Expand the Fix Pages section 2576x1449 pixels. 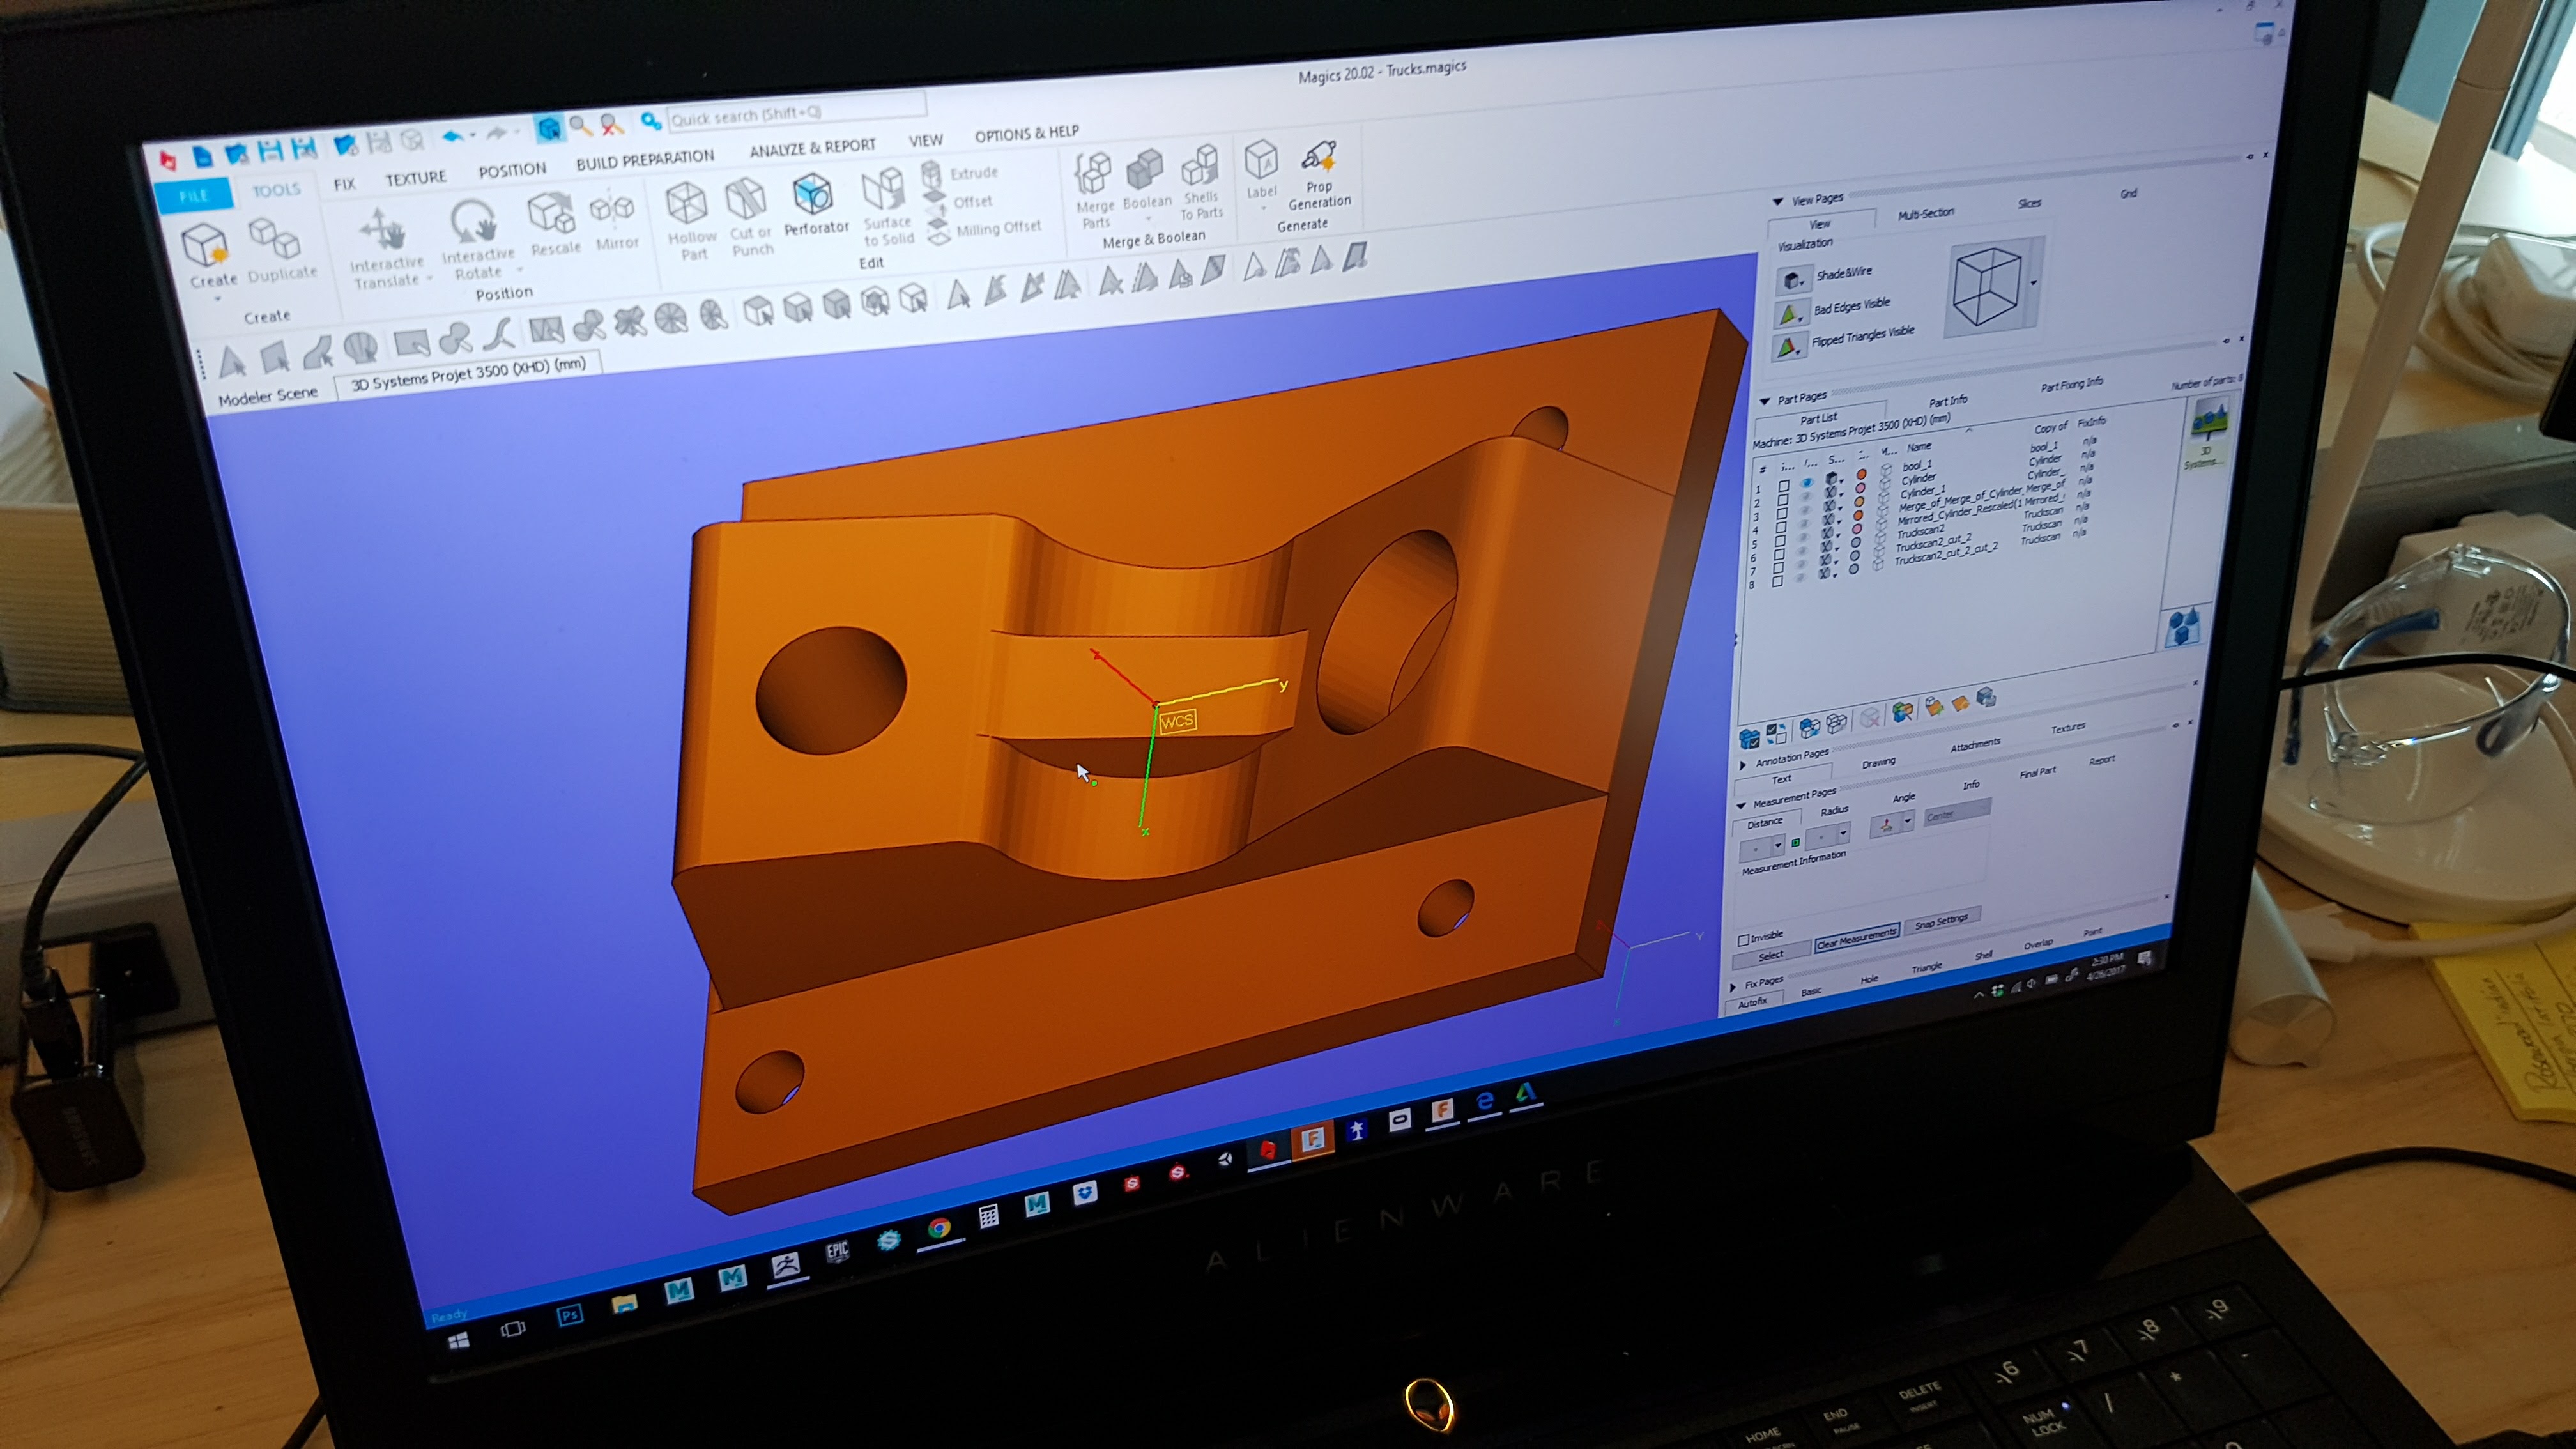click(x=1733, y=988)
